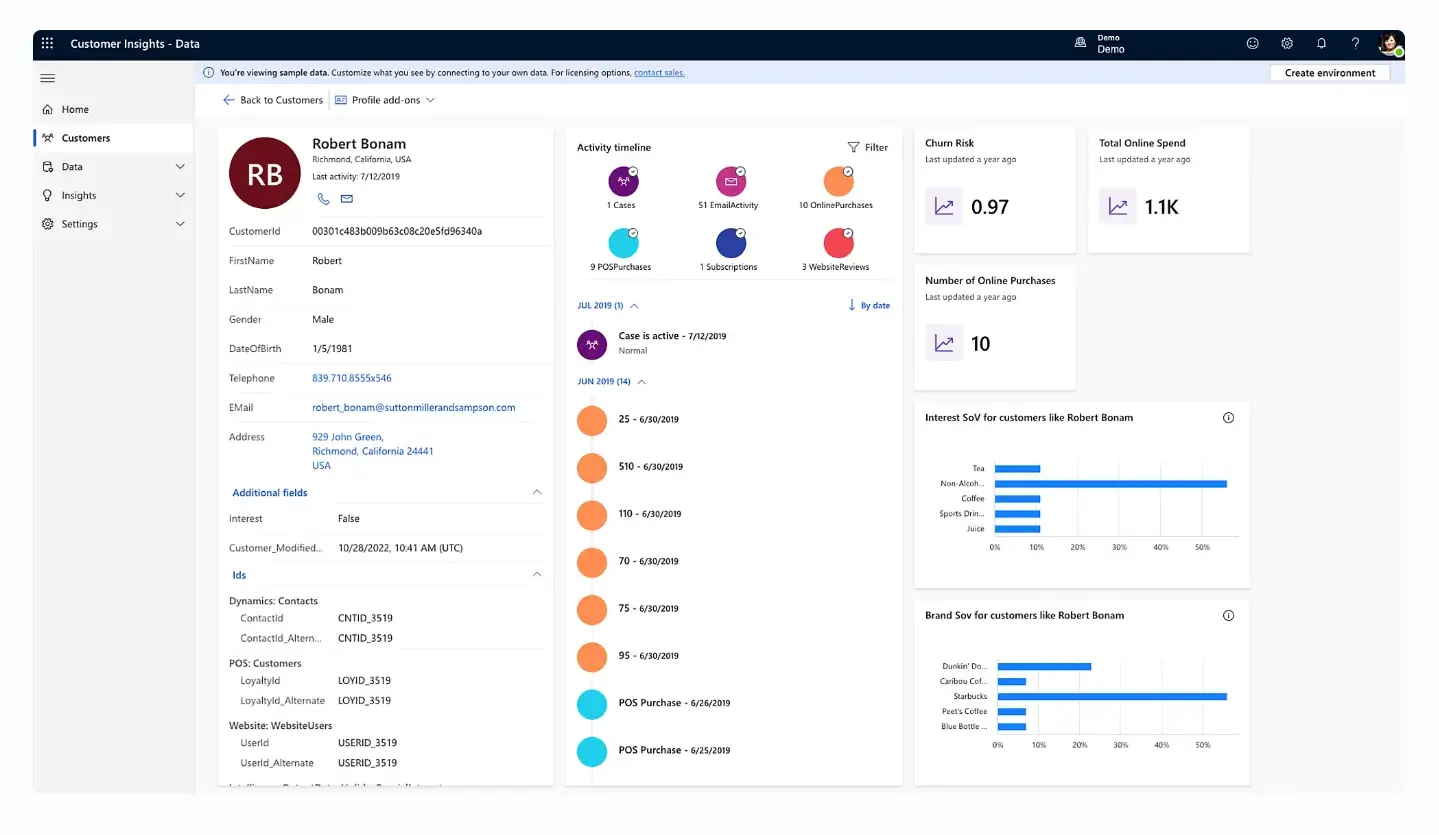Collapse the Additional fields section

537,493
